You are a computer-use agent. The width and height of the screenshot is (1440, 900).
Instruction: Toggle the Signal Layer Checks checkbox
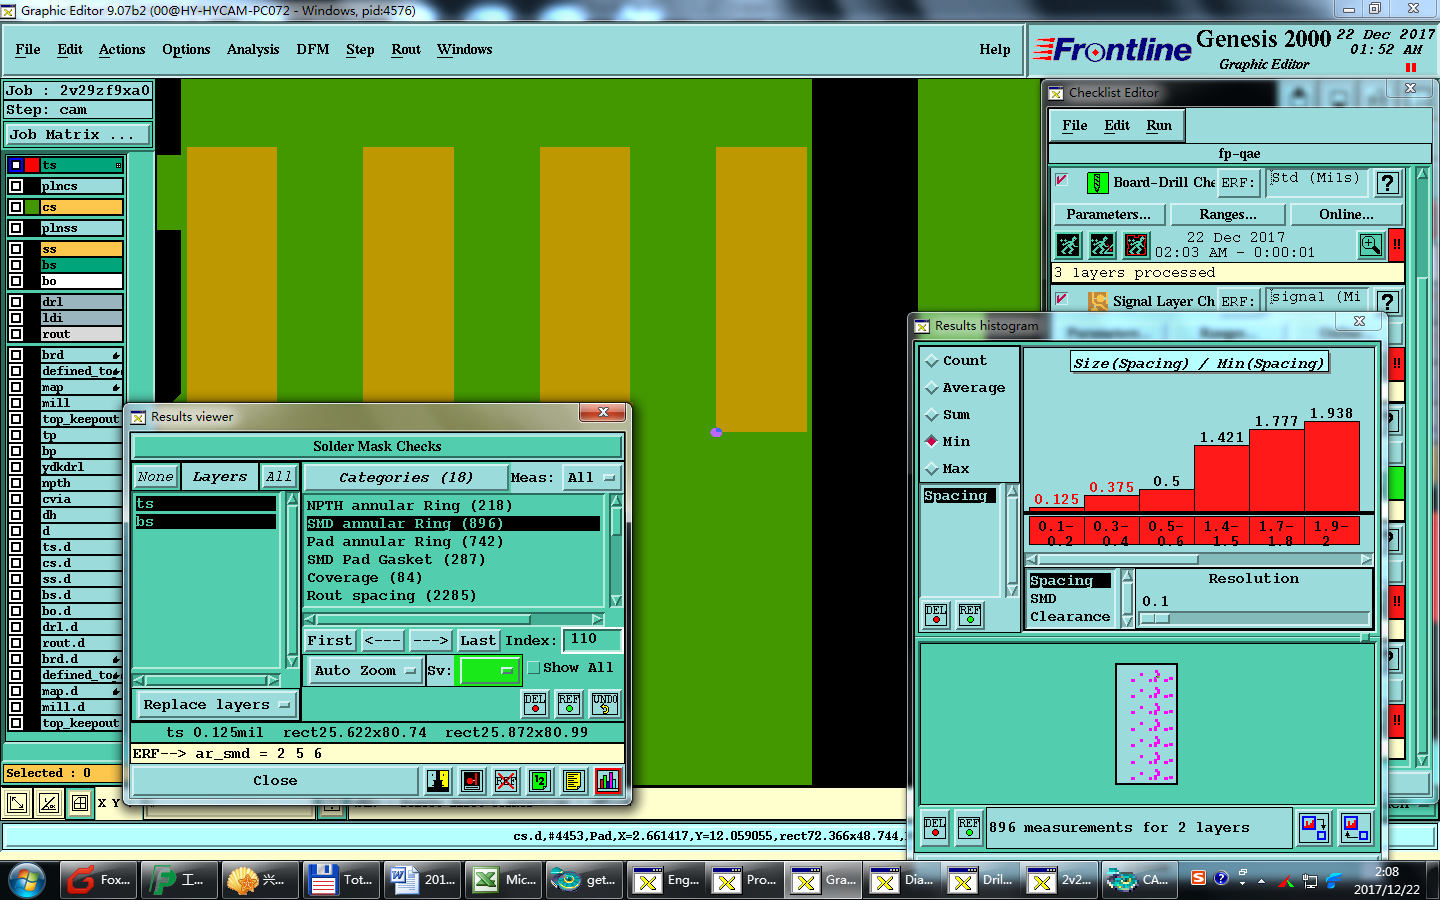coord(1063,299)
